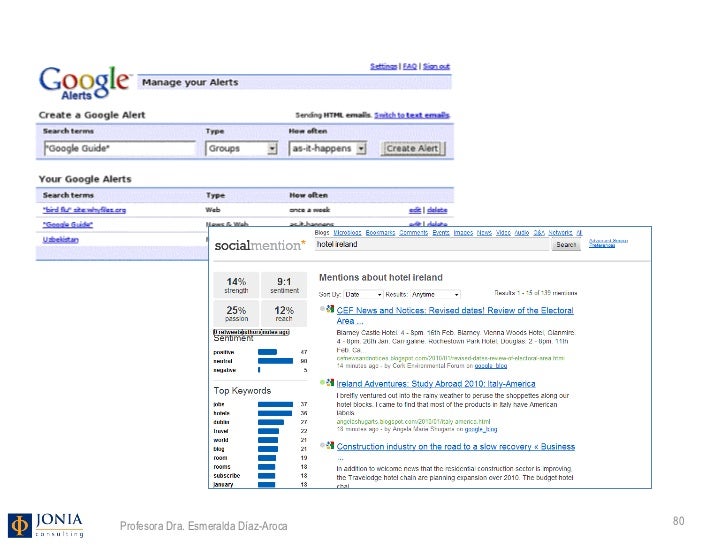The width and height of the screenshot is (728, 546).
Task: Click the Manage your Alerts heading
Action: pos(190,82)
